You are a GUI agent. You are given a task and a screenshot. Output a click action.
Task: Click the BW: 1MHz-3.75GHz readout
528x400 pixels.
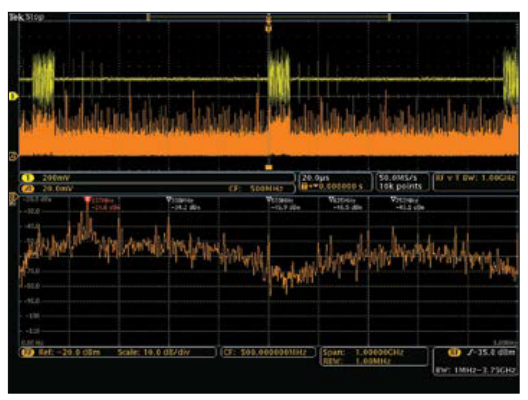475,370
